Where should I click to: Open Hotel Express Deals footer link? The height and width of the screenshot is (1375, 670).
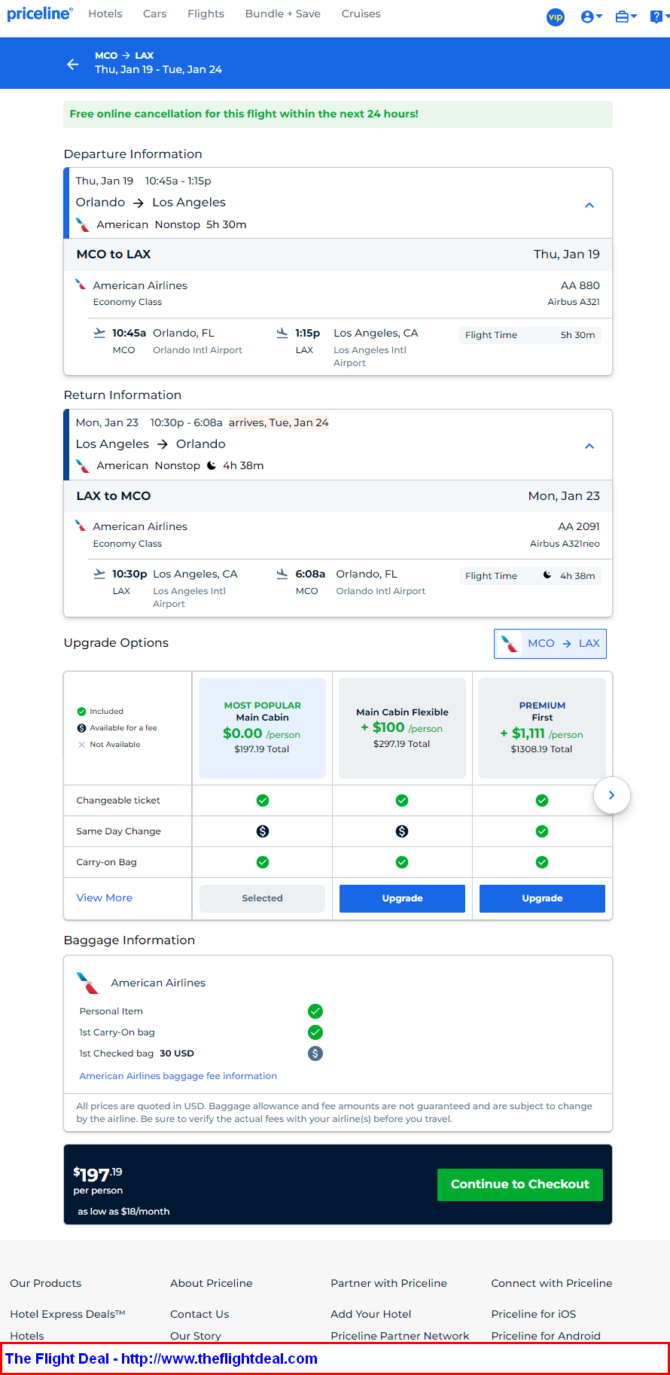point(68,1314)
